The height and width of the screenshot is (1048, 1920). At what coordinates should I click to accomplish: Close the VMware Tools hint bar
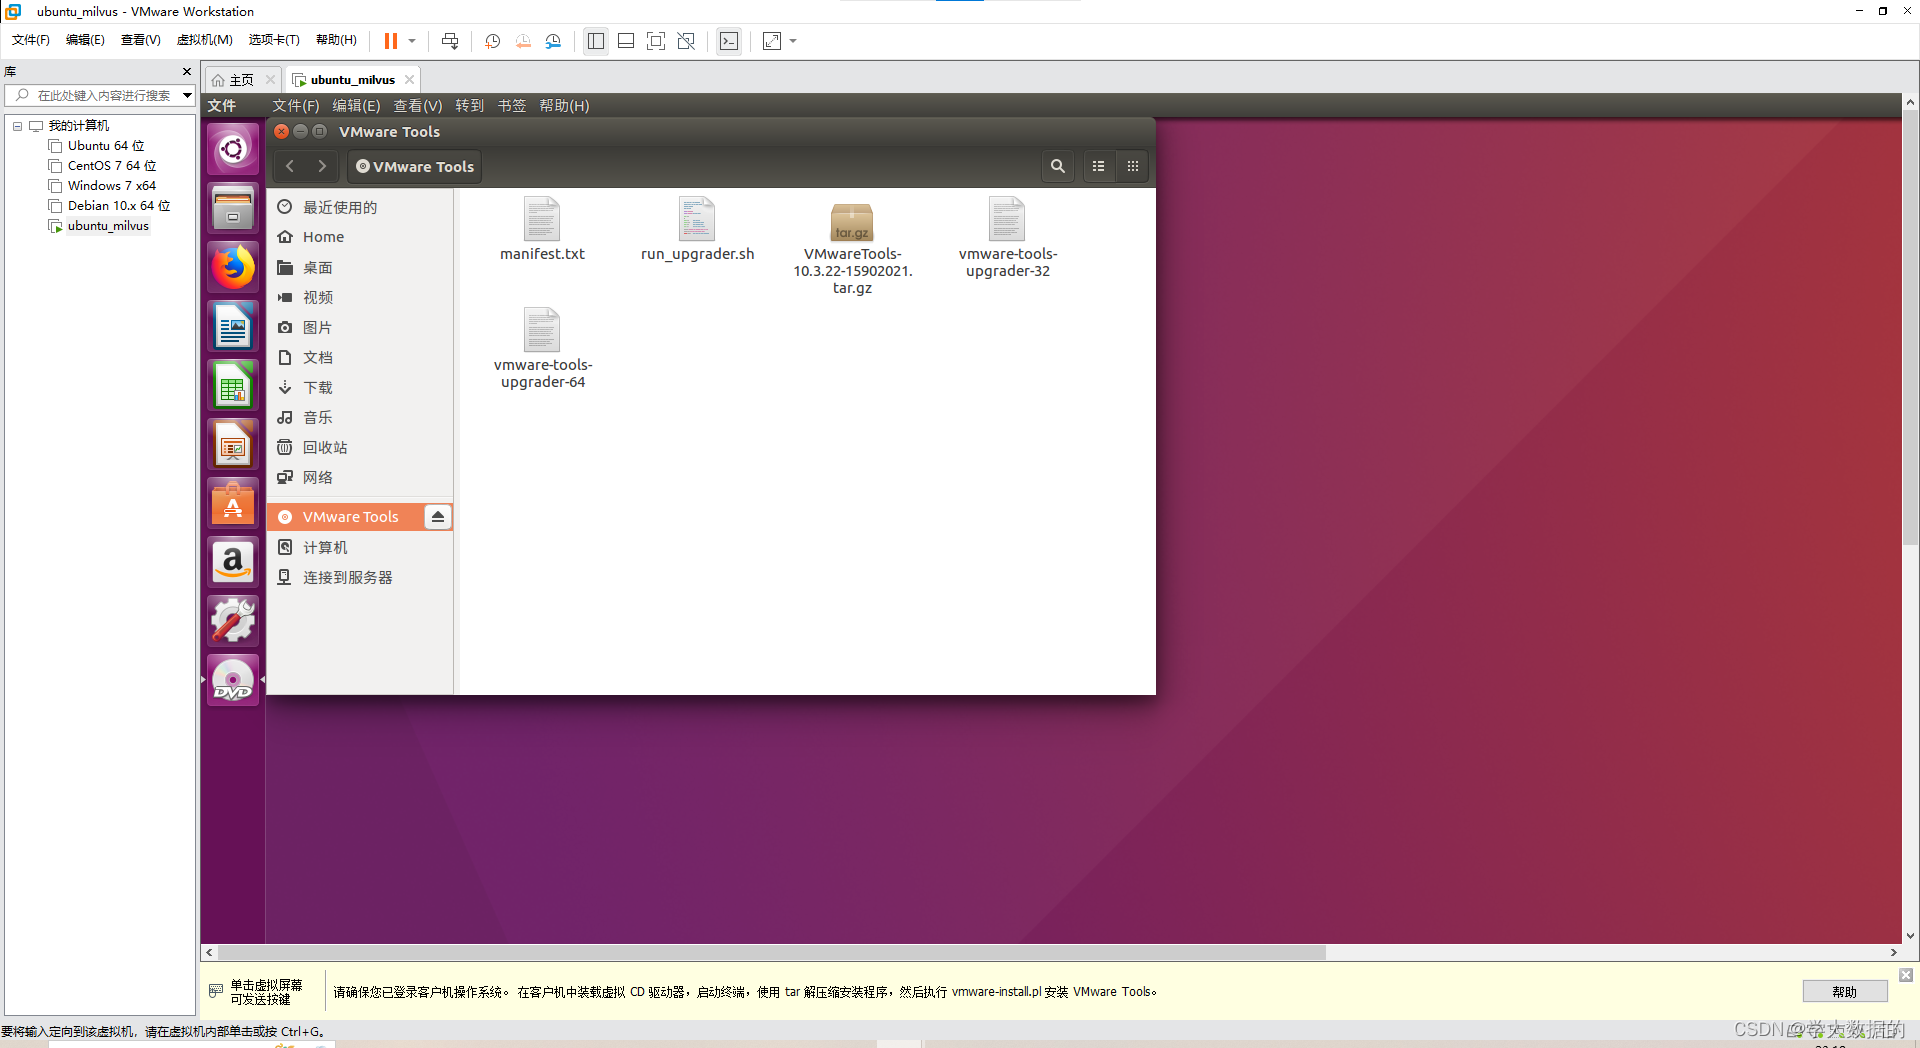(x=1906, y=975)
